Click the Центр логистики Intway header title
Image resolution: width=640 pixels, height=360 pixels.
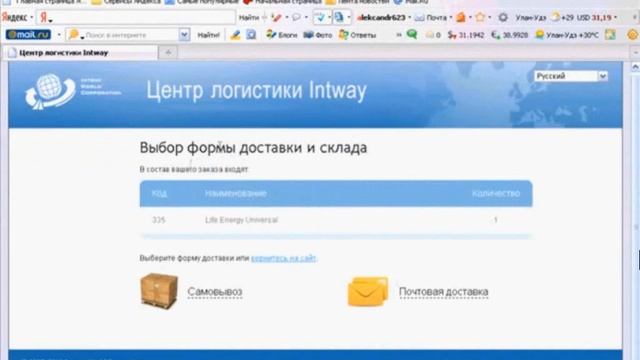pyautogui.click(x=256, y=91)
